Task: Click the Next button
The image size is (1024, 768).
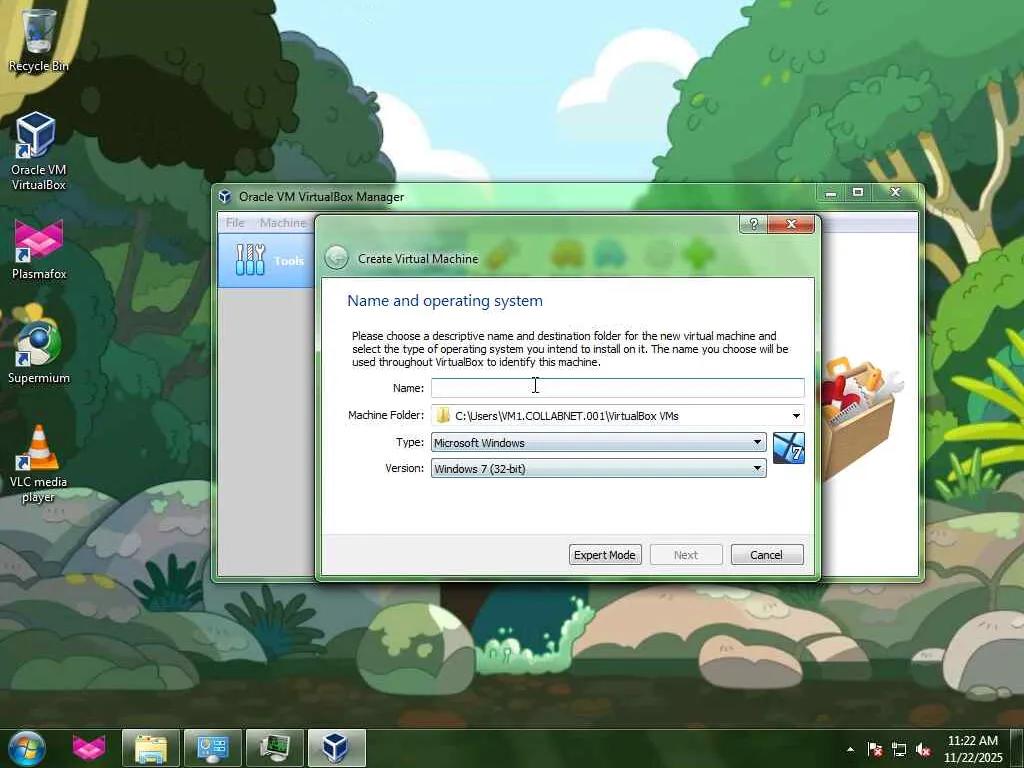Action: tap(686, 554)
